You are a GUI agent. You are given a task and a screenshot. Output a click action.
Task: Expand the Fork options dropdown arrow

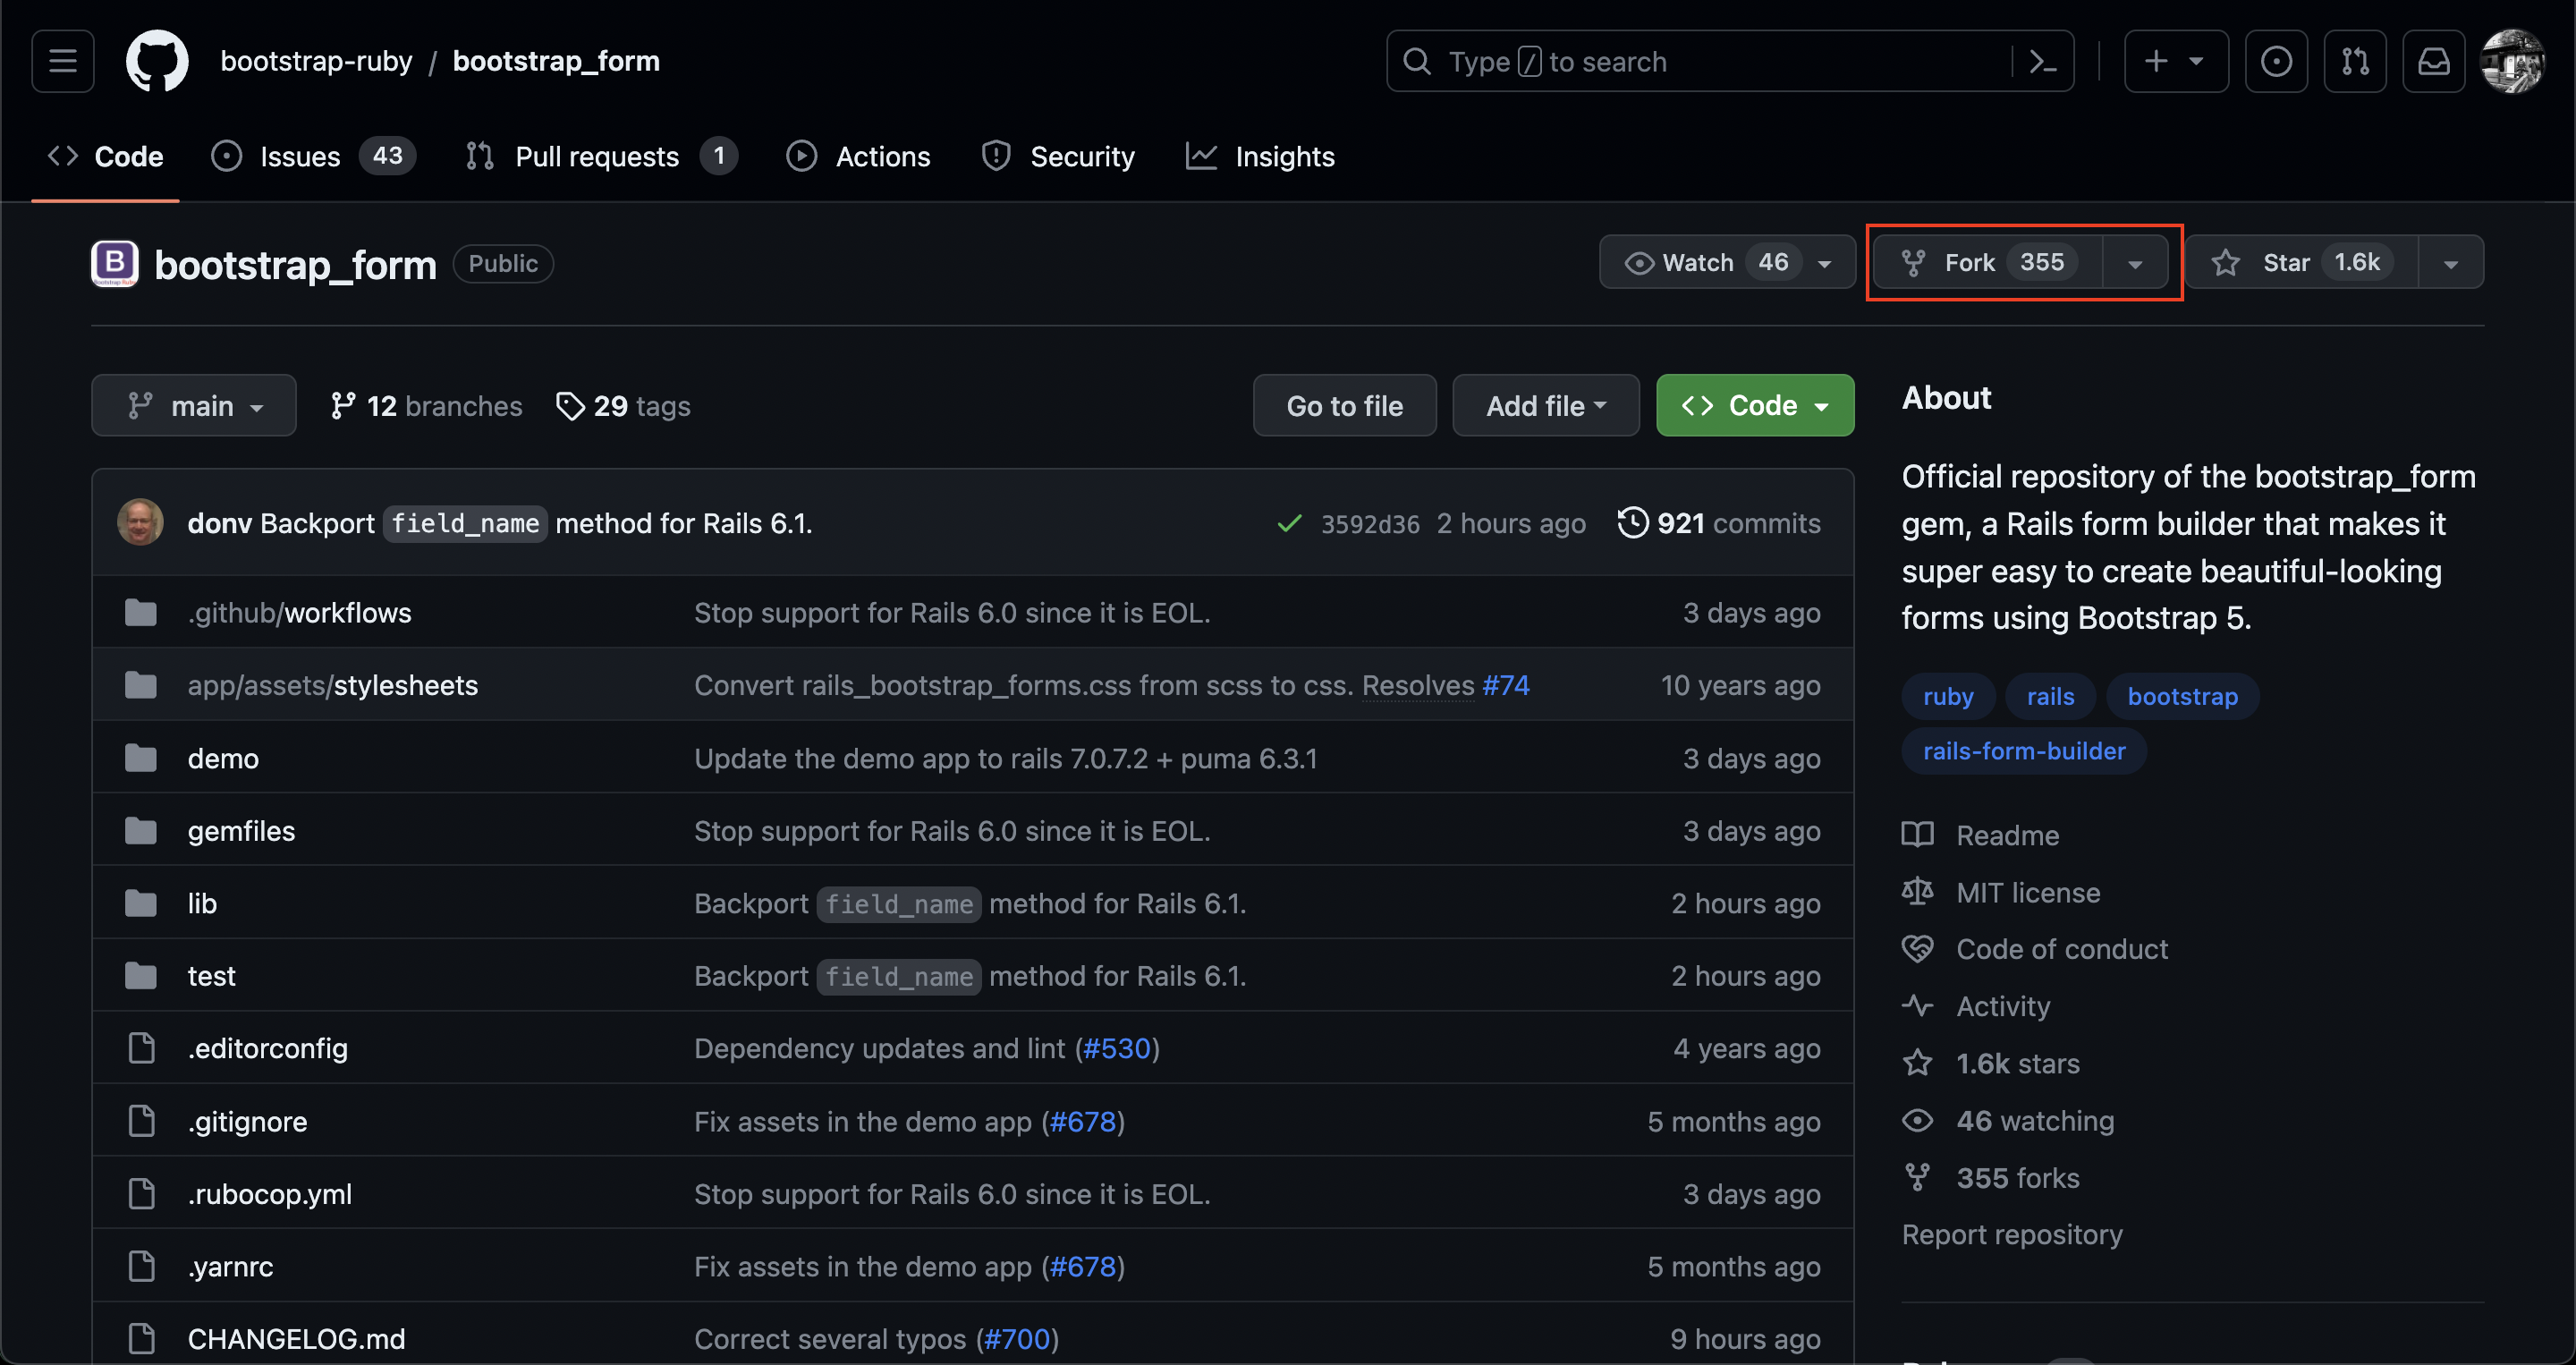pyautogui.click(x=2135, y=264)
